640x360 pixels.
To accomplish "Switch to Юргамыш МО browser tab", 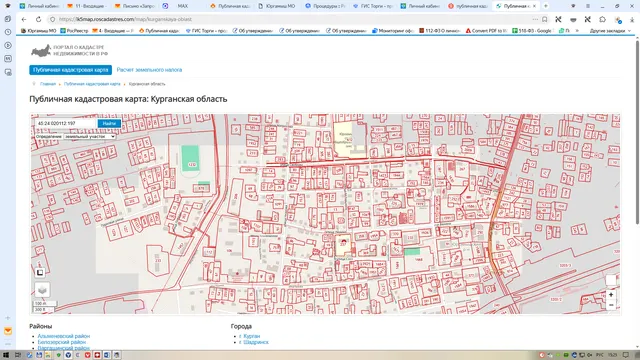I will pyautogui.click(x=278, y=6).
